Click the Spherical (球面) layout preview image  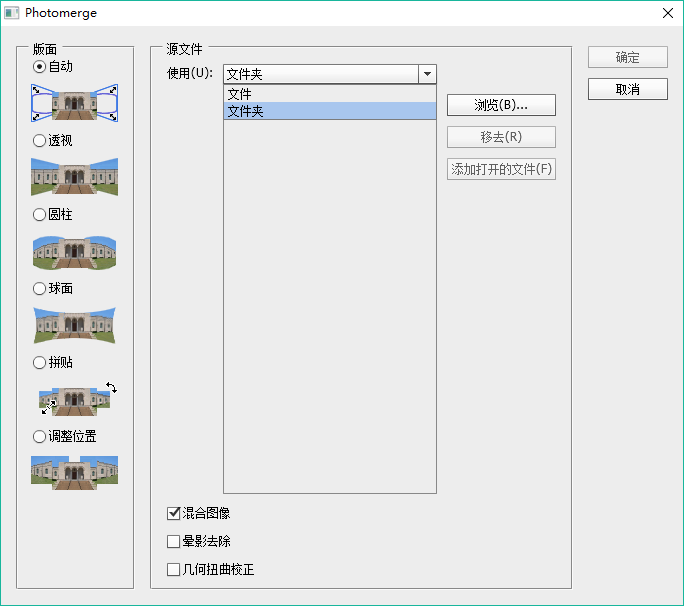75,325
